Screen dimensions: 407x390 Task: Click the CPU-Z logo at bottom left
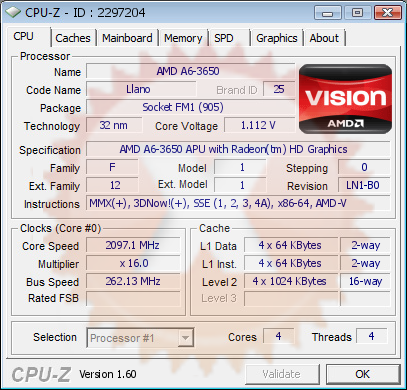41,375
